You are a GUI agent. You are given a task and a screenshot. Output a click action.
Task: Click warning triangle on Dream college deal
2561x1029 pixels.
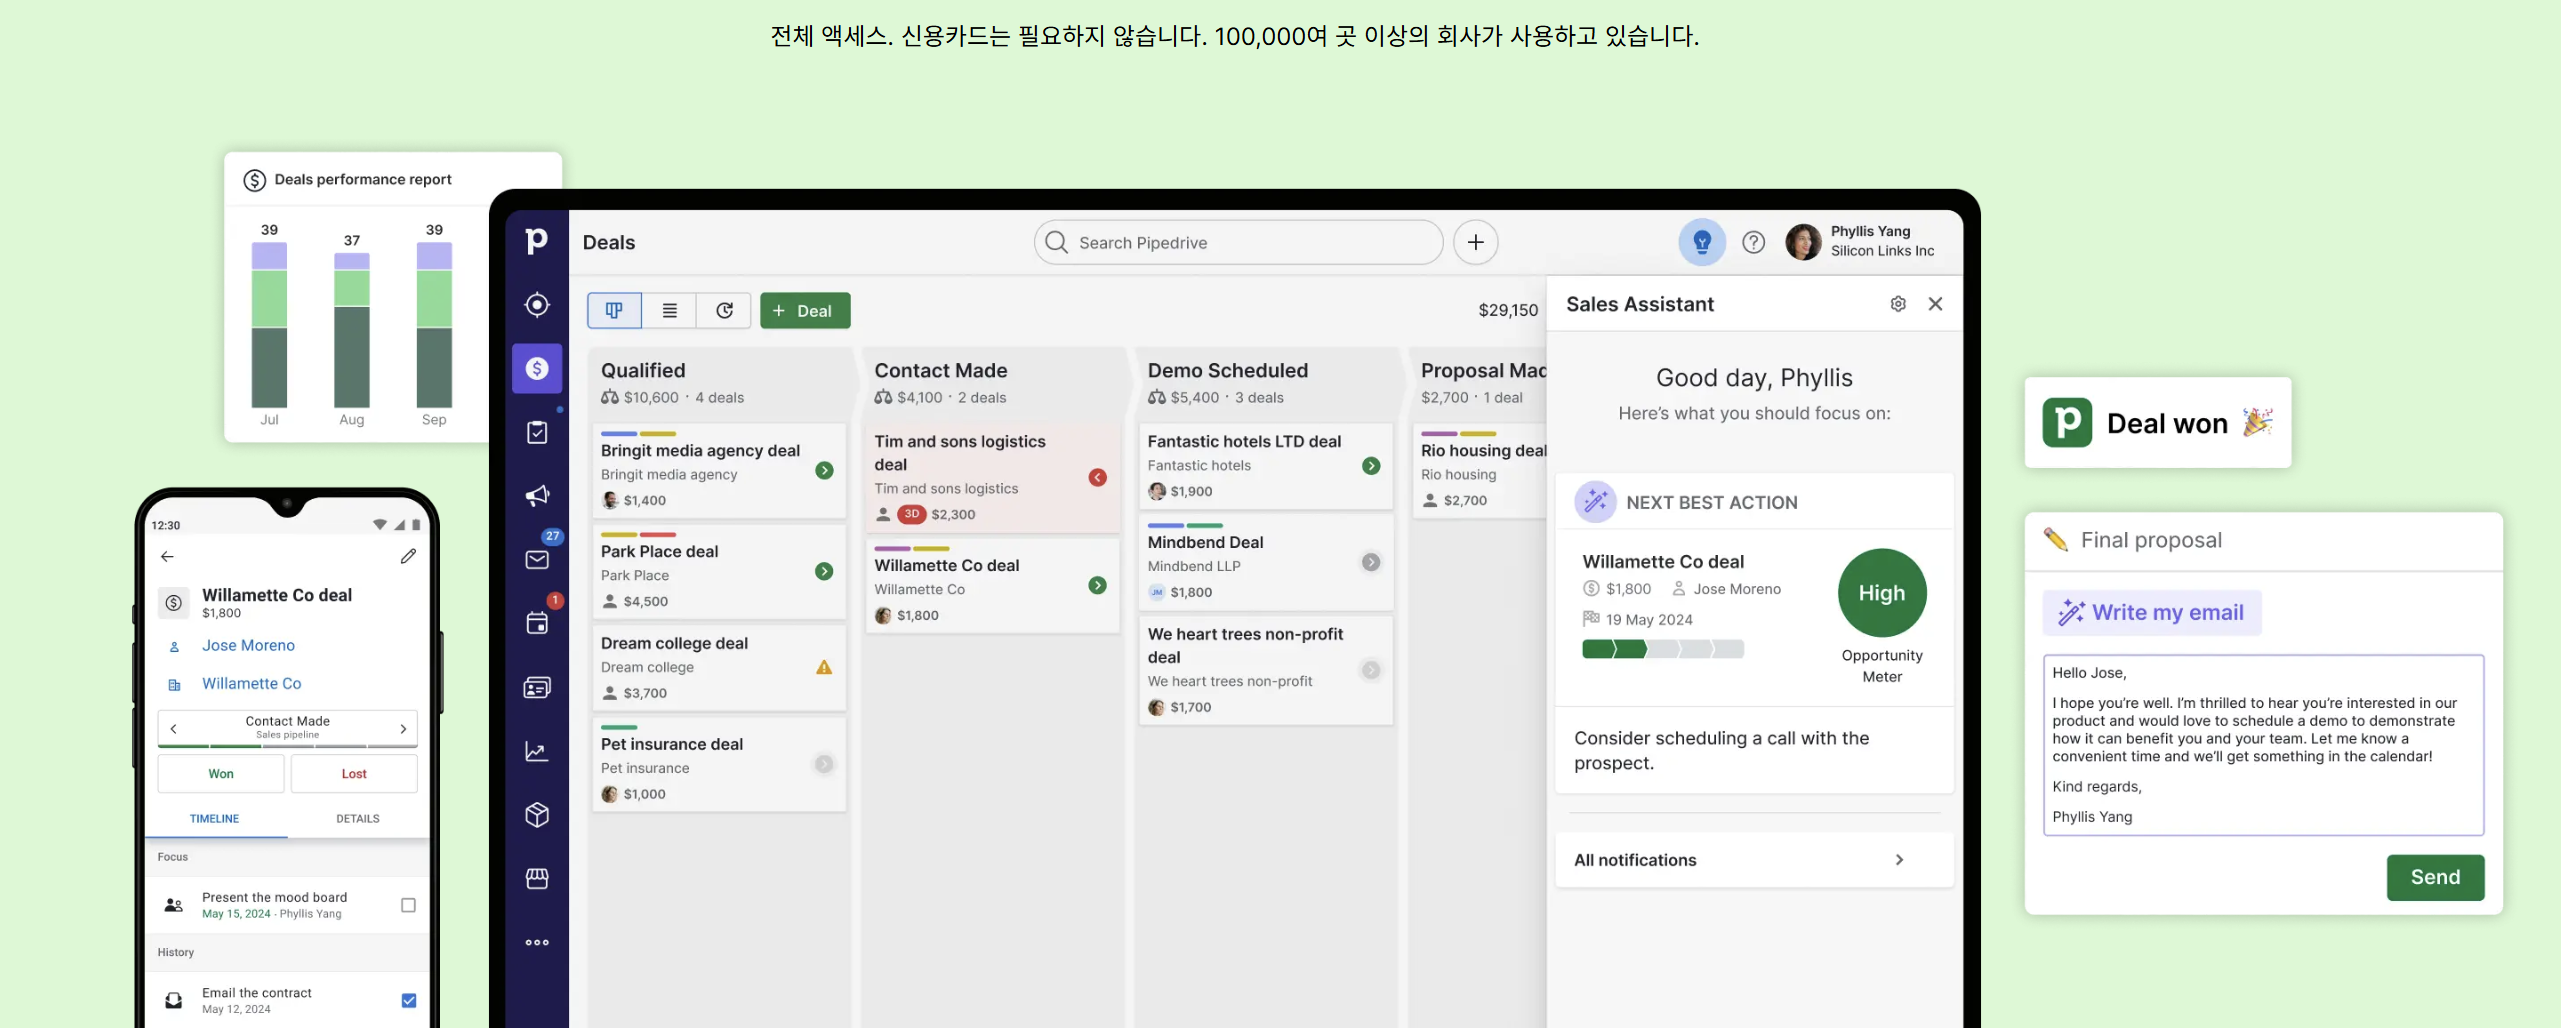coord(824,667)
